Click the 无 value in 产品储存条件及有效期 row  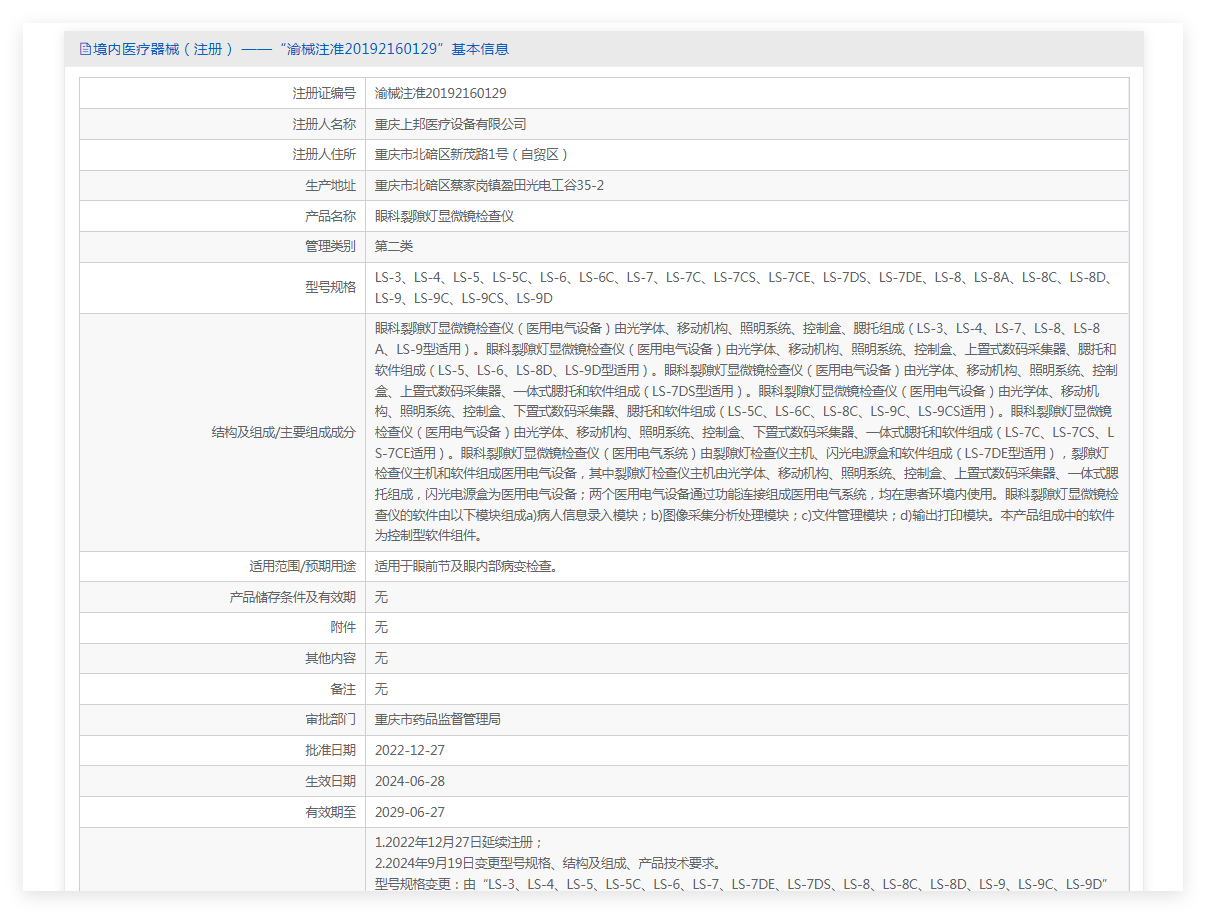381,598
